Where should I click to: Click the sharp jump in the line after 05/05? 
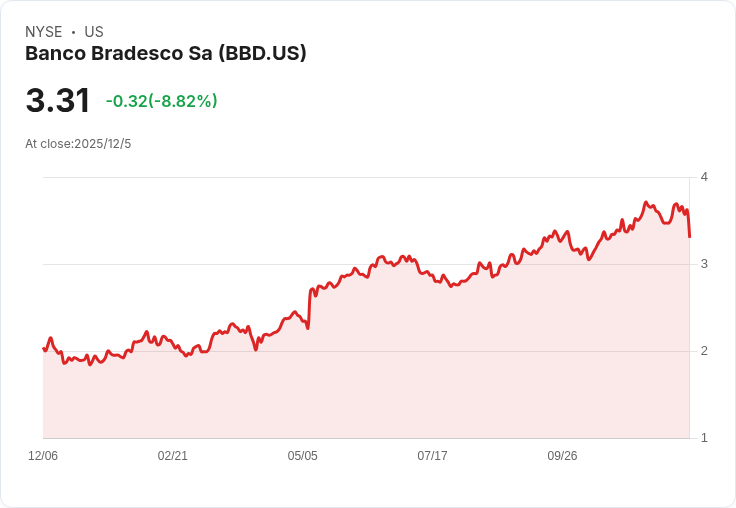click(310, 307)
